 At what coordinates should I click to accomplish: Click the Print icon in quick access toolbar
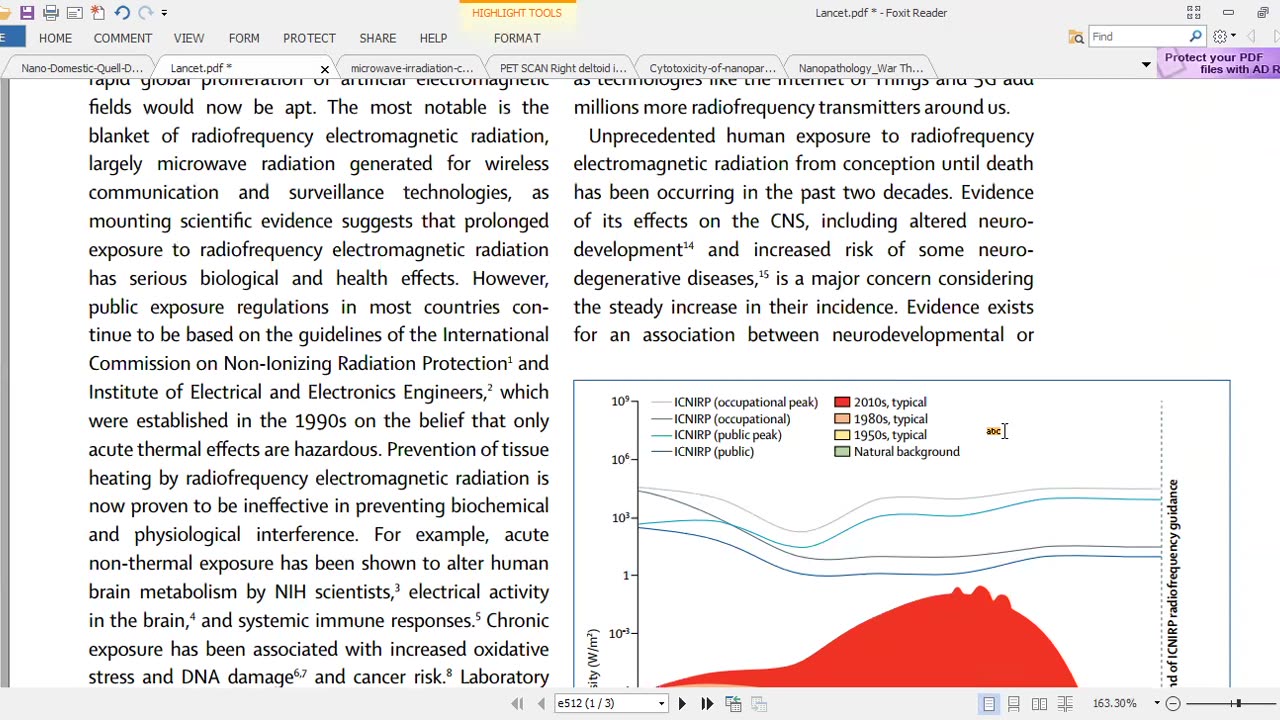tap(51, 13)
